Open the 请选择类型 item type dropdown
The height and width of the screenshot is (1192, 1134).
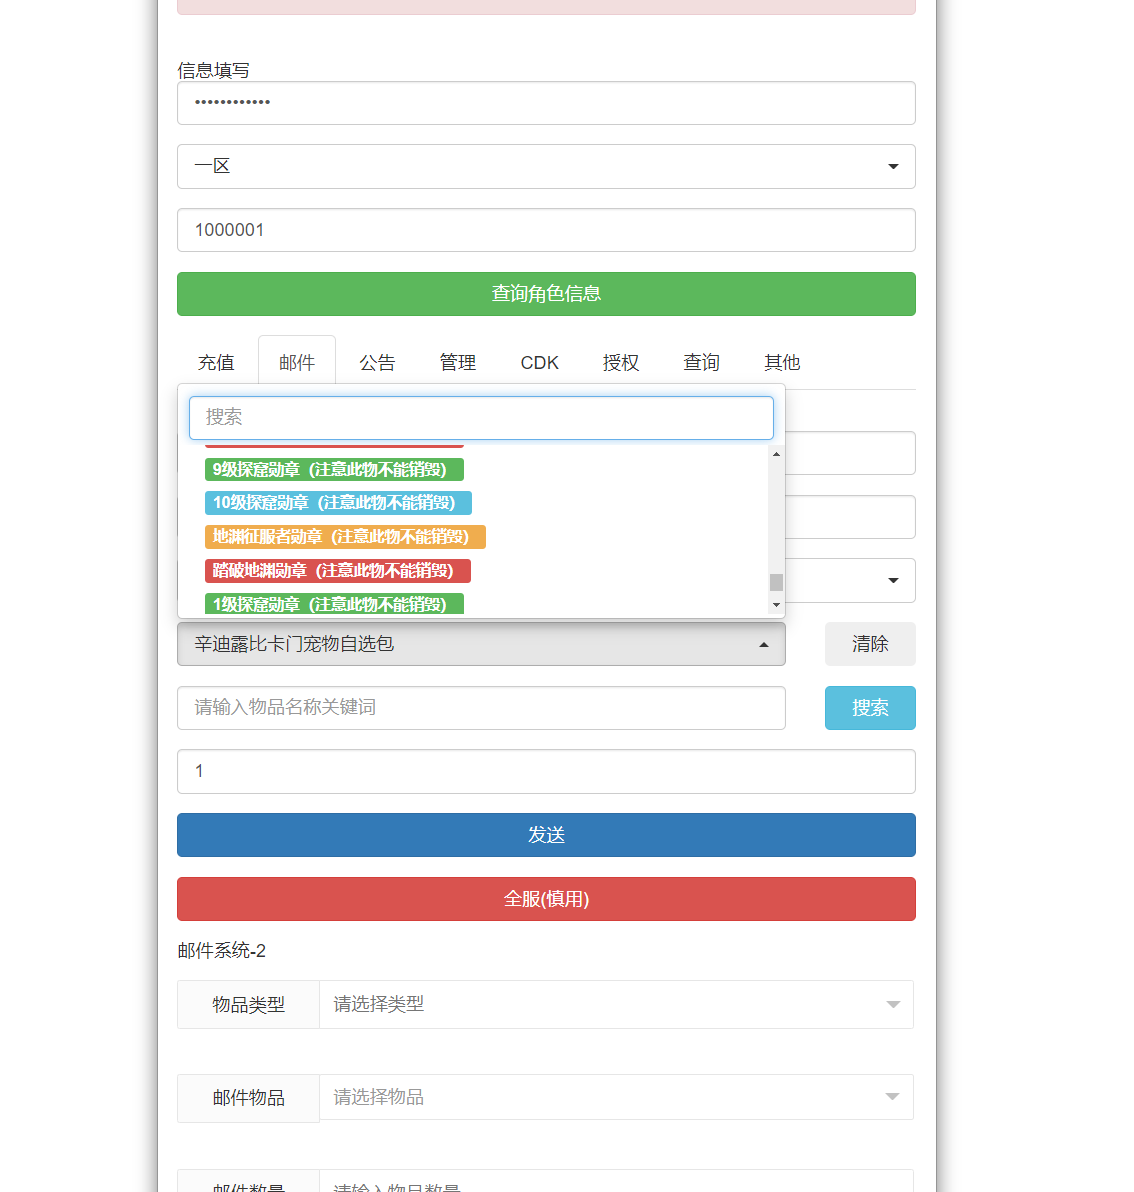pyautogui.click(x=615, y=1004)
